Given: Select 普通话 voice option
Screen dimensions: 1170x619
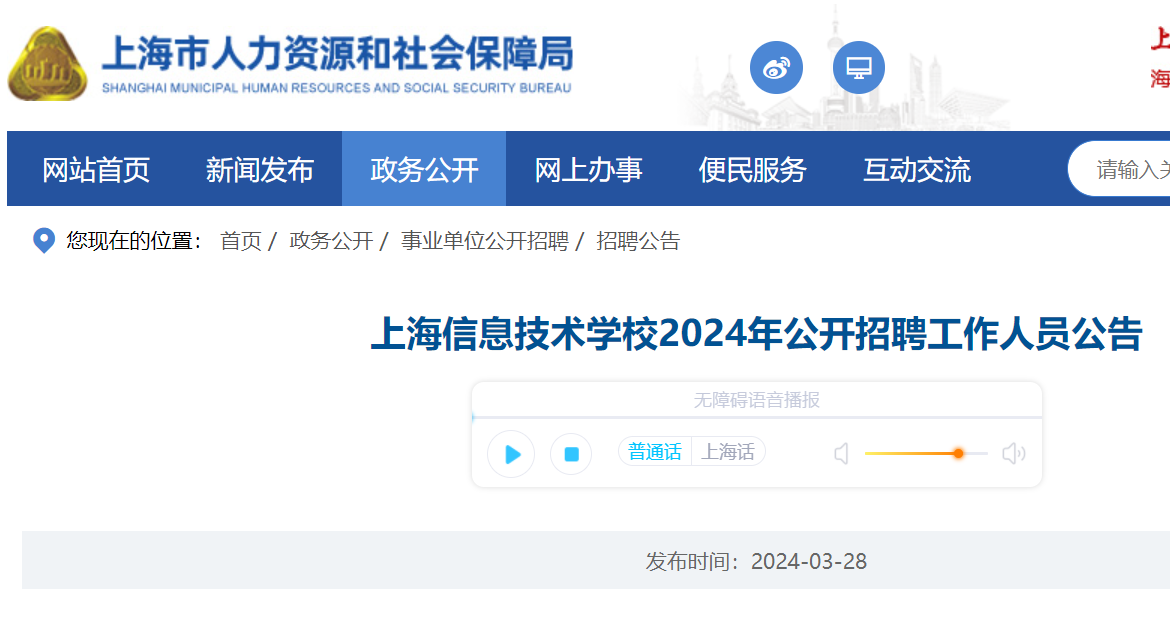Looking at the screenshot, I should pos(654,452).
